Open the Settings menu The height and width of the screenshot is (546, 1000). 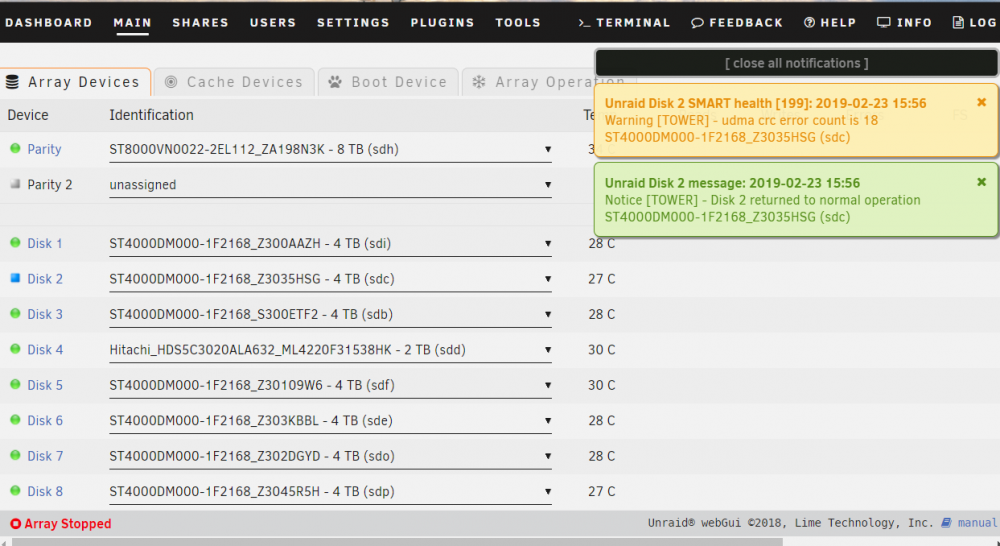353,22
